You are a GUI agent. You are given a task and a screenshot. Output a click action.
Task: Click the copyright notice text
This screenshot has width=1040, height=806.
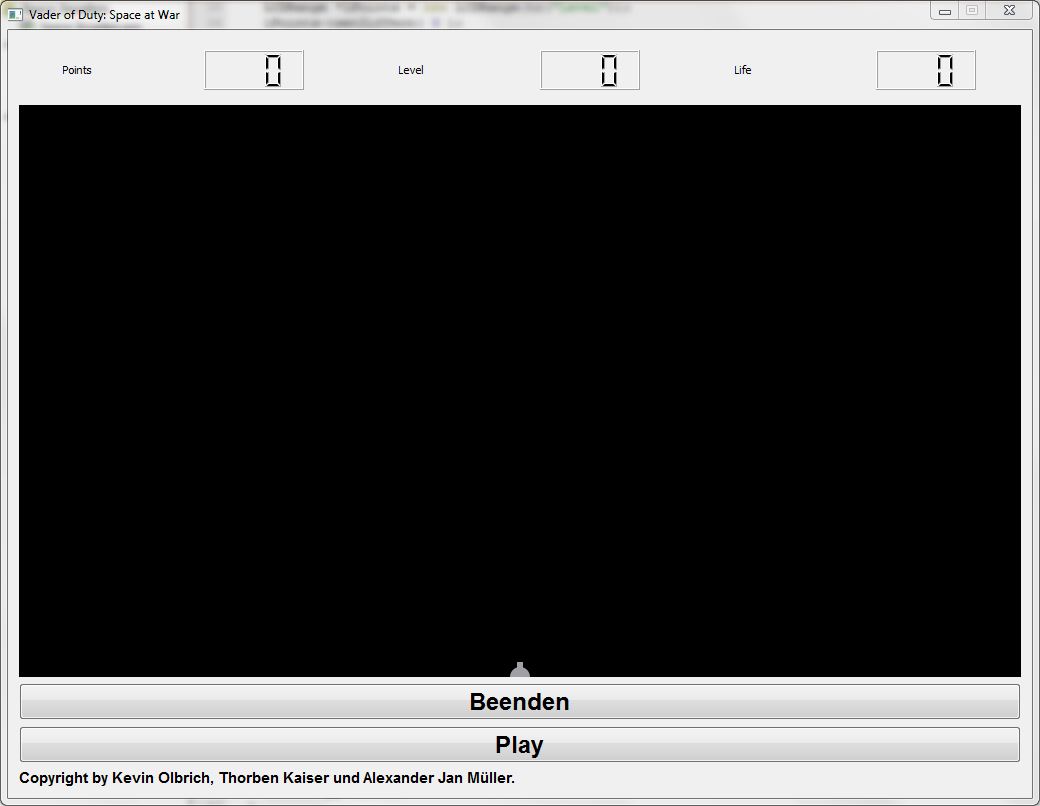[x=267, y=777]
